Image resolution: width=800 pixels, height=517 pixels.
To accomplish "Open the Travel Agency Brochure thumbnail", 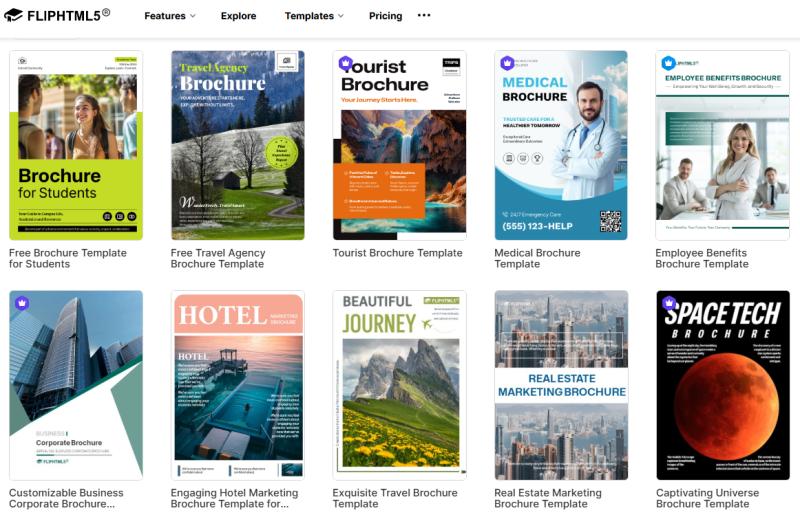I will coord(238,145).
